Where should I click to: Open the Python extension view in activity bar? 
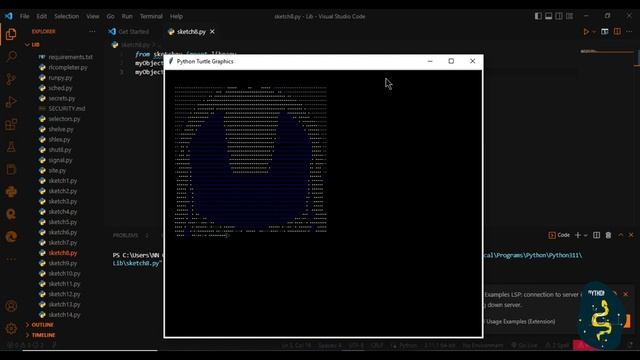pos(11,191)
